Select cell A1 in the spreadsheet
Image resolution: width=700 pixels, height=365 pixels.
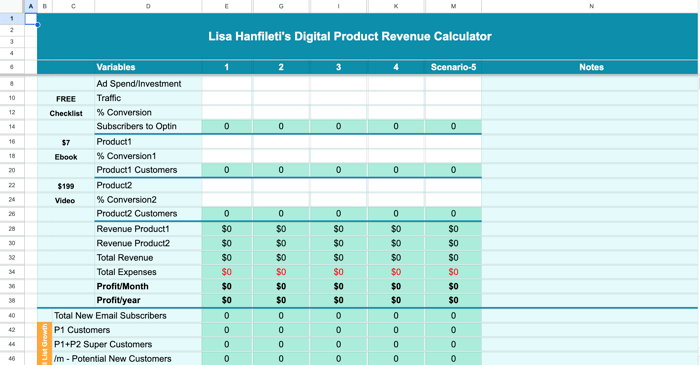[x=31, y=19]
